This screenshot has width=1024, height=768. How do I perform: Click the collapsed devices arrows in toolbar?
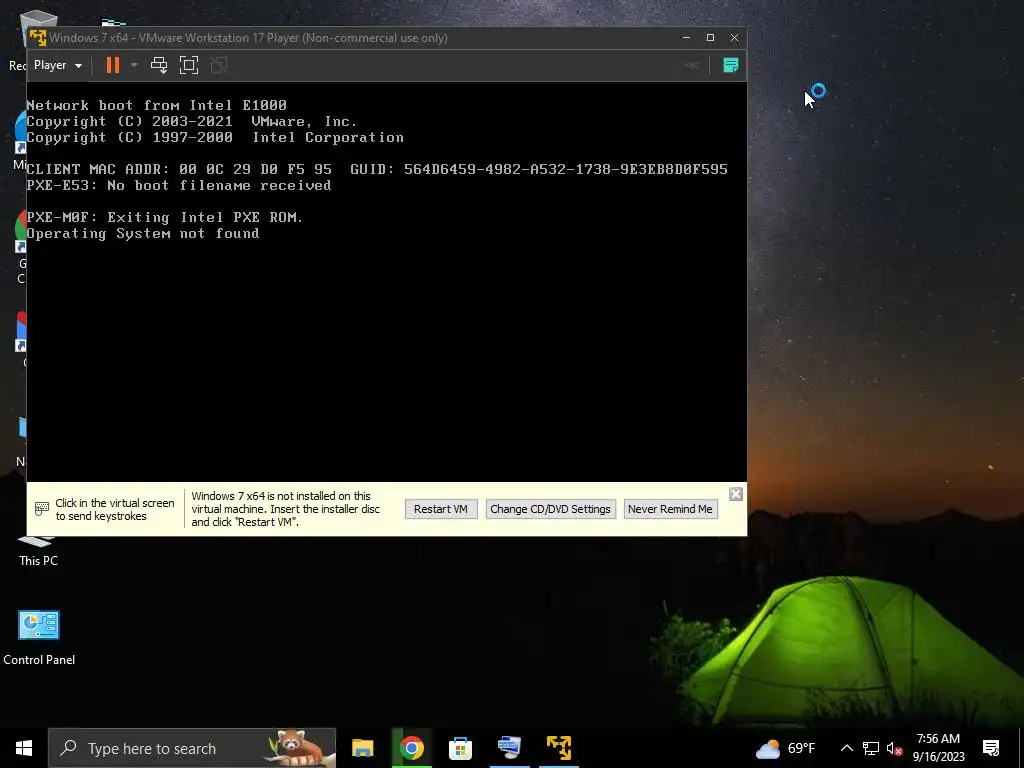(692, 65)
